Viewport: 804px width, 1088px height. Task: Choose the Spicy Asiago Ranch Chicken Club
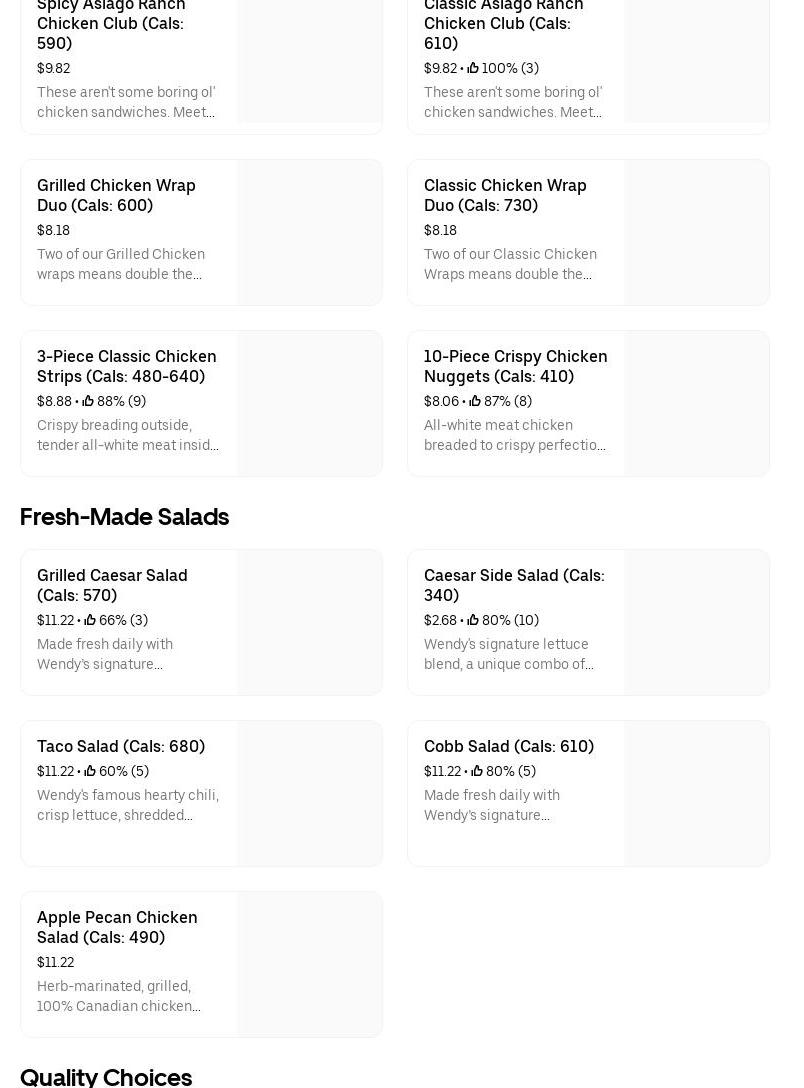tap(111, 23)
